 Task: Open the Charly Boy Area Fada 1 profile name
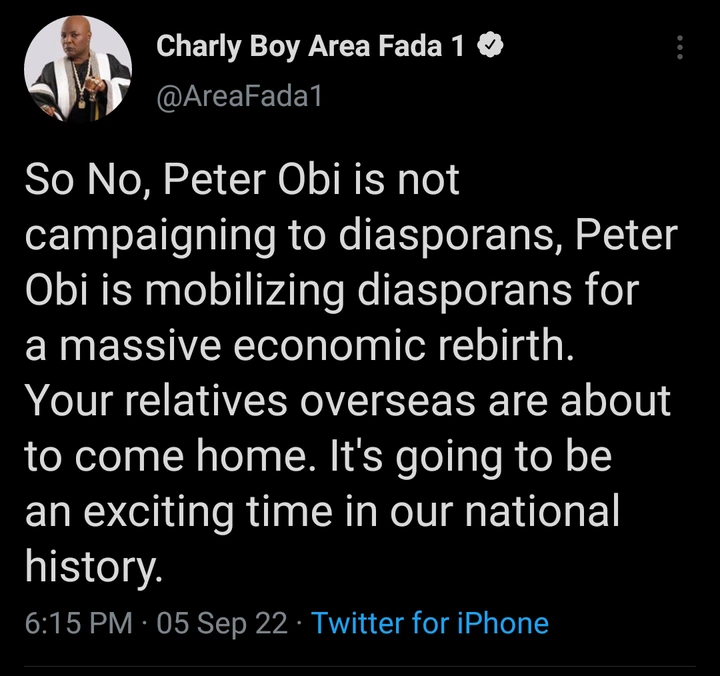311,46
